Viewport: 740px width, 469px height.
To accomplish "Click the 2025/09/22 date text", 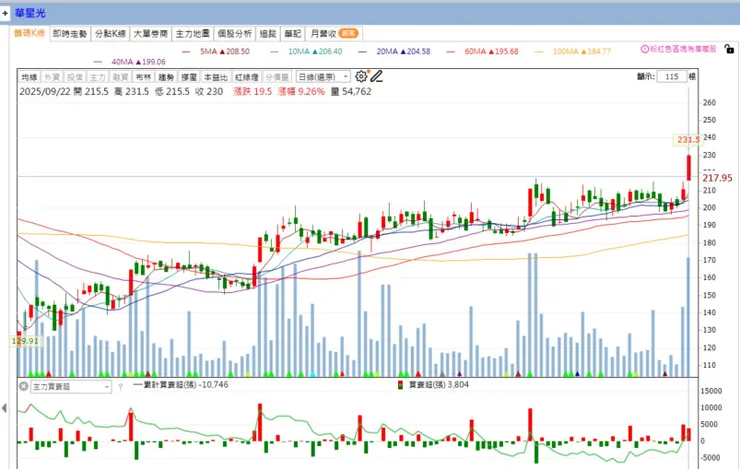I will [x=43, y=92].
